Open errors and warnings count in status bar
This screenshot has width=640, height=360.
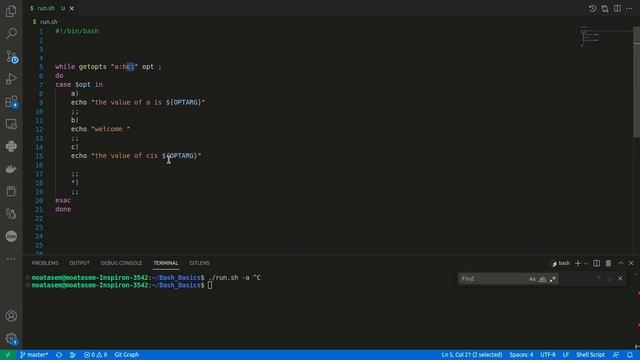[x=95, y=355]
